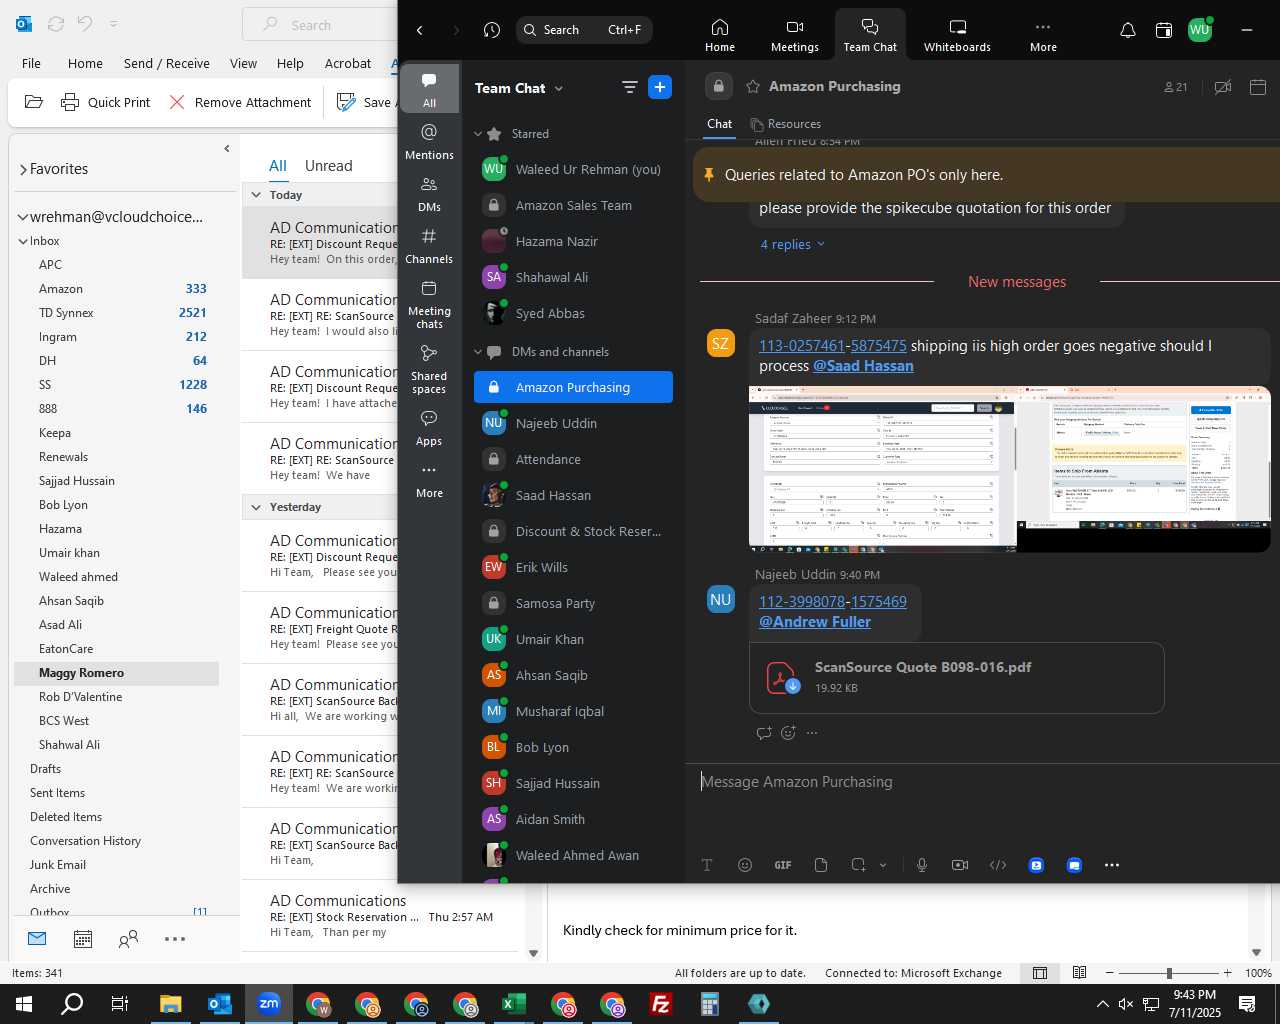1280x1024 pixels.
Task: Open Sadaf Zaheer's screenshot image
Action: (x=1009, y=469)
